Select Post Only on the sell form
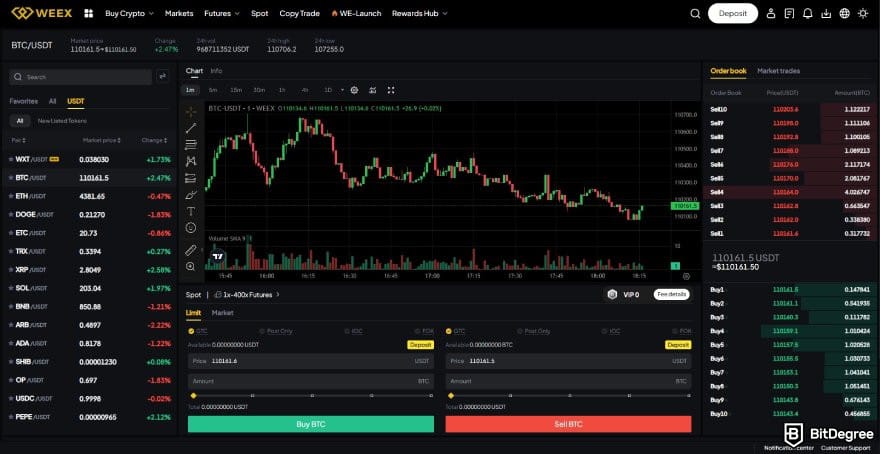The height and width of the screenshot is (454, 880). pos(534,331)
